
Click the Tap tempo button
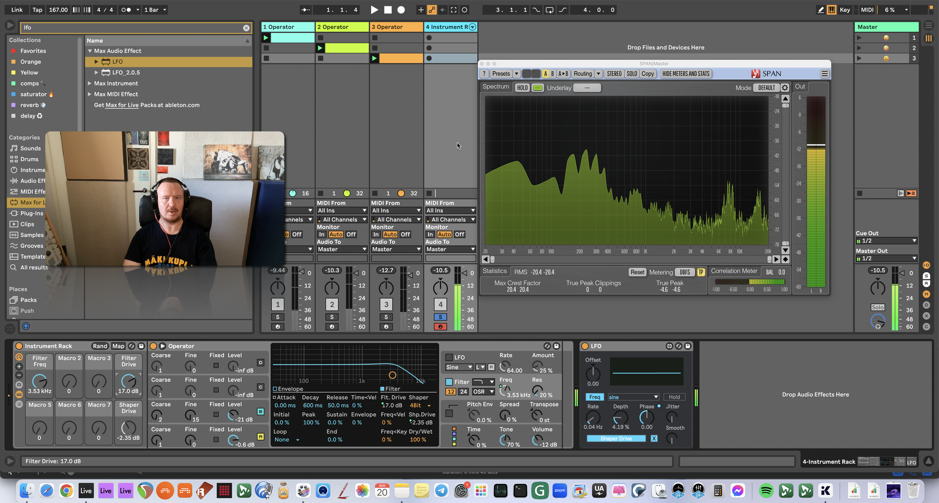tap(37, 10)
